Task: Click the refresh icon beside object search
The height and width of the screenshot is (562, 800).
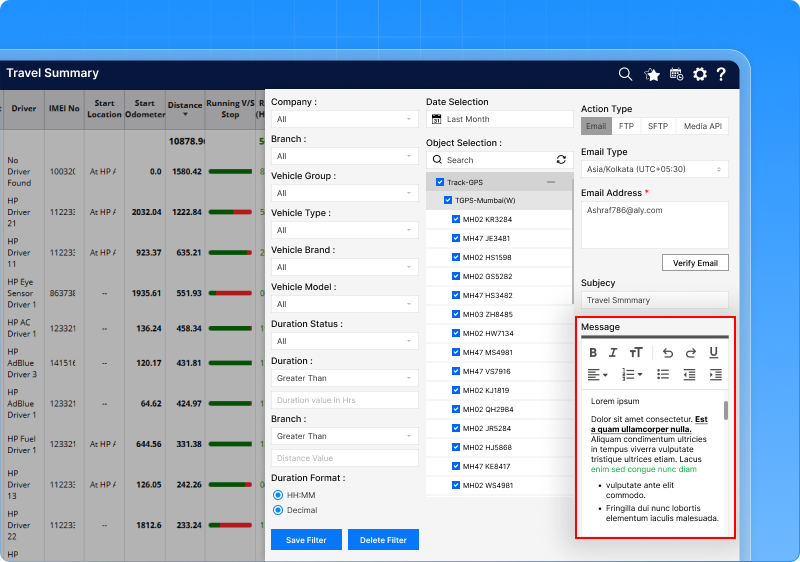Action: point(561,160)
